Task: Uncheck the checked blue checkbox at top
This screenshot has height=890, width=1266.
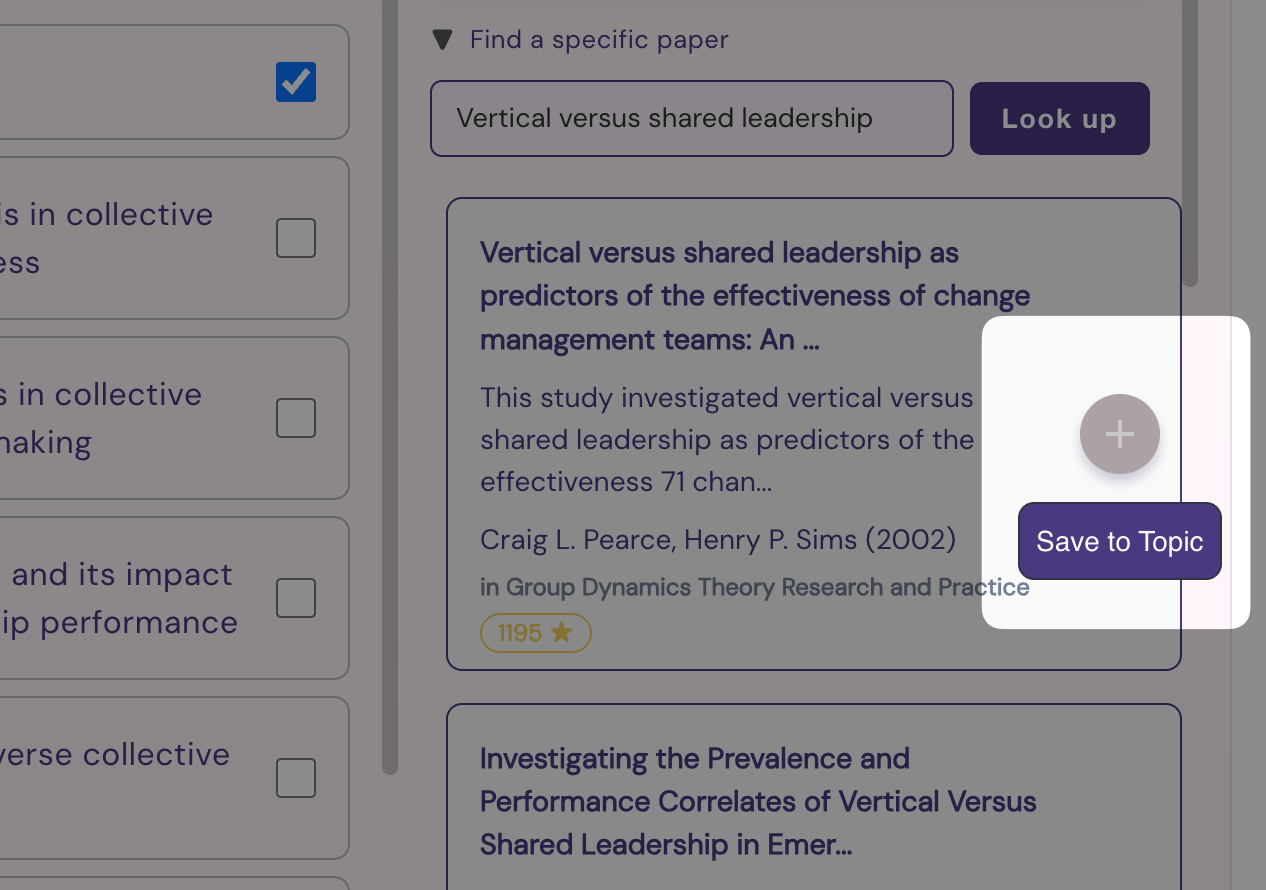Action: [x=296, y=82]
